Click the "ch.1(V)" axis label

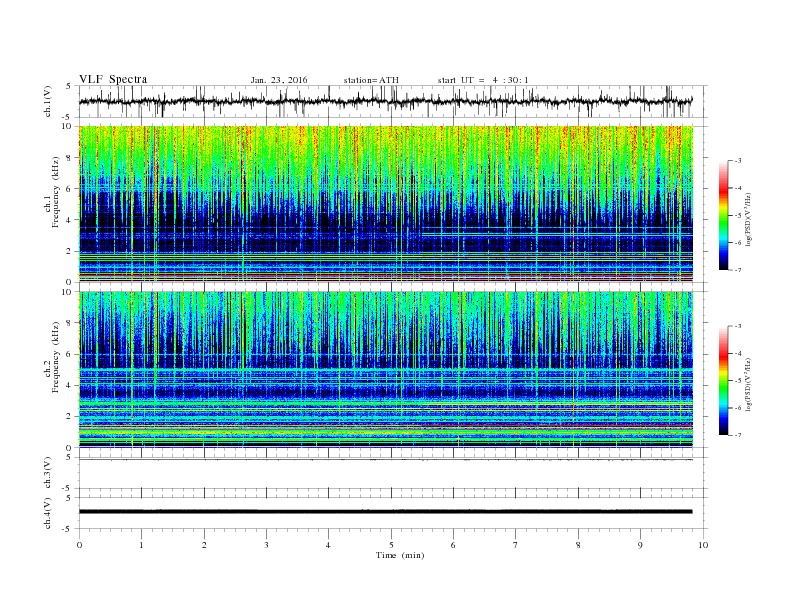48,101
